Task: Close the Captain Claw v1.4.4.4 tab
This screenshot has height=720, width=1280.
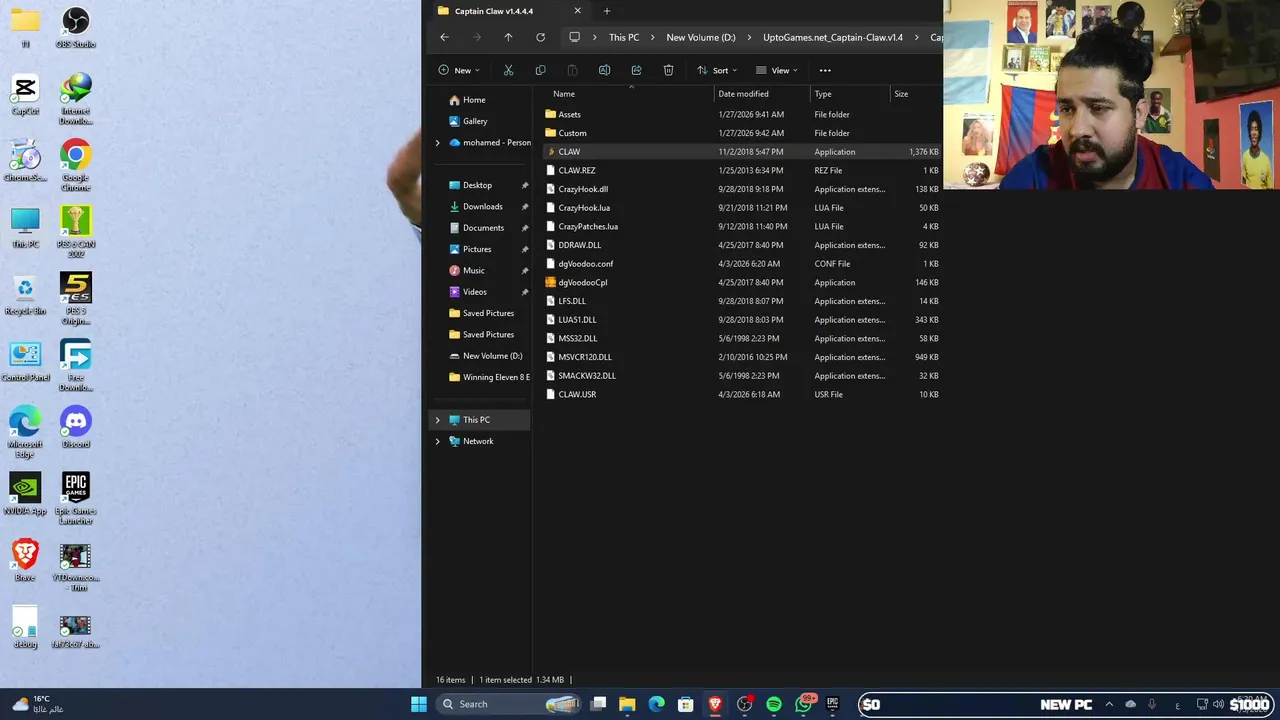Action: point(577,11)
